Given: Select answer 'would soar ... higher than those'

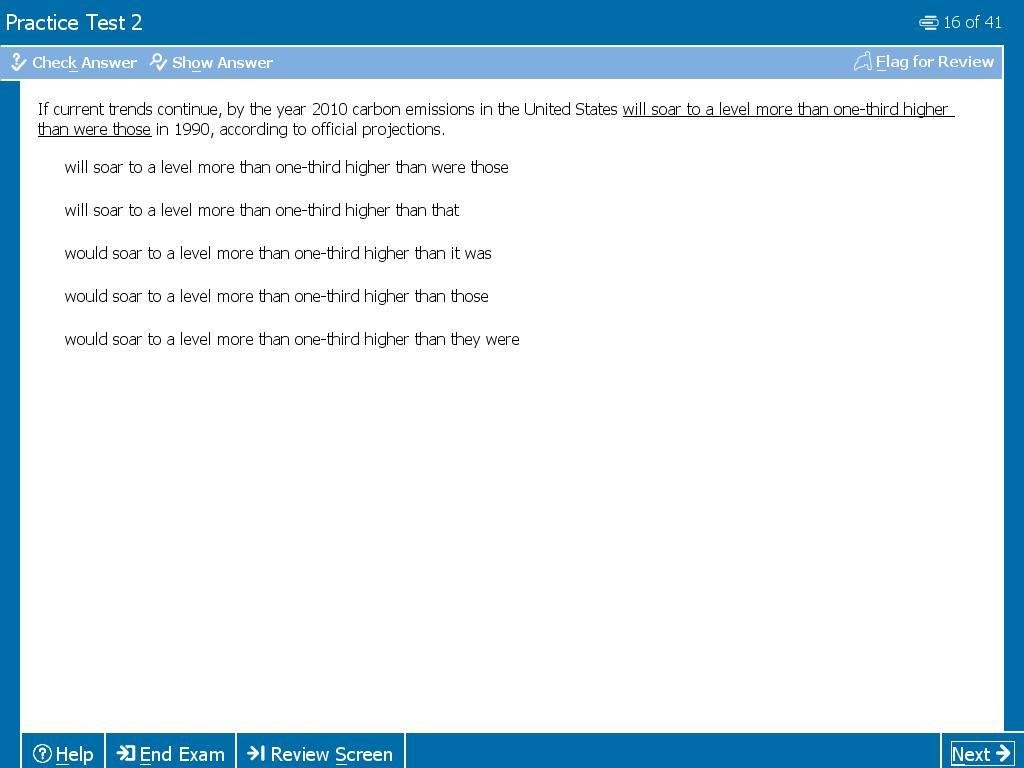Looking at the screenshot, I should pyautogui.click(x=276, y=296).
